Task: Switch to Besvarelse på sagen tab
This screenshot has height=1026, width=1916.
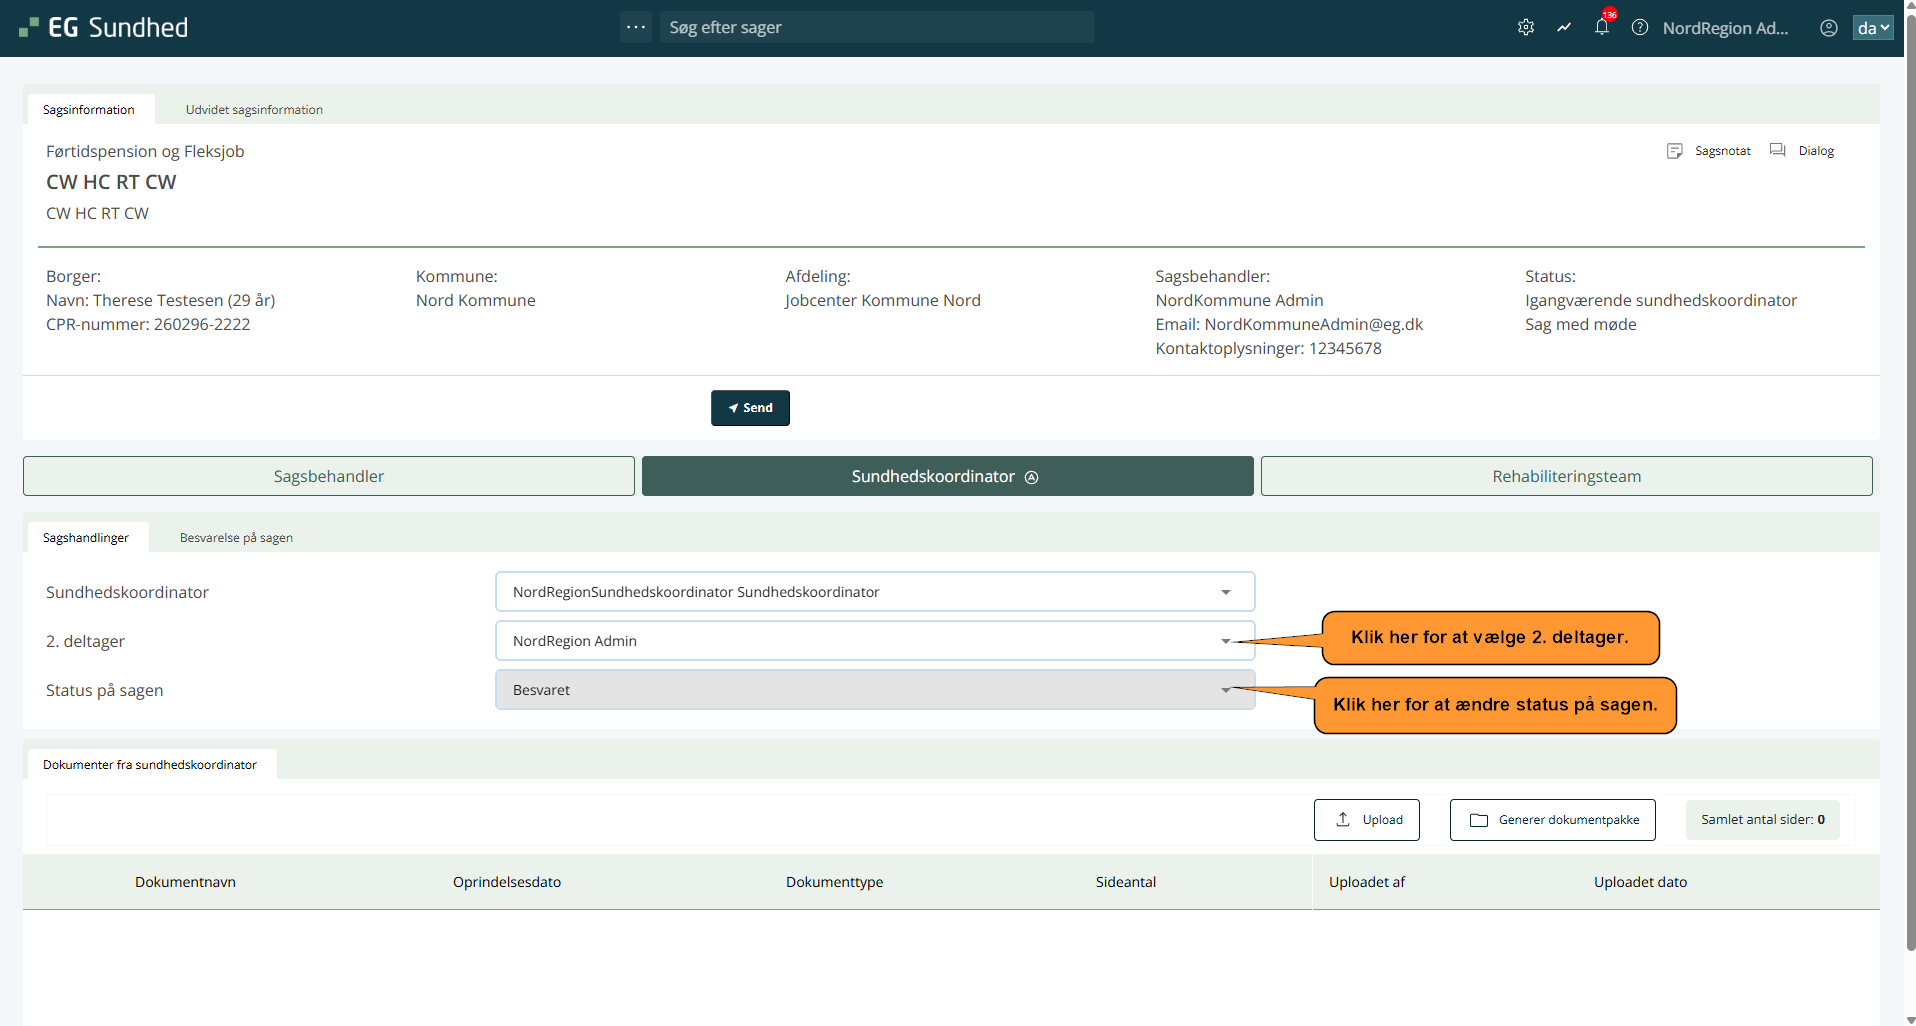Action: click(236, 538)
